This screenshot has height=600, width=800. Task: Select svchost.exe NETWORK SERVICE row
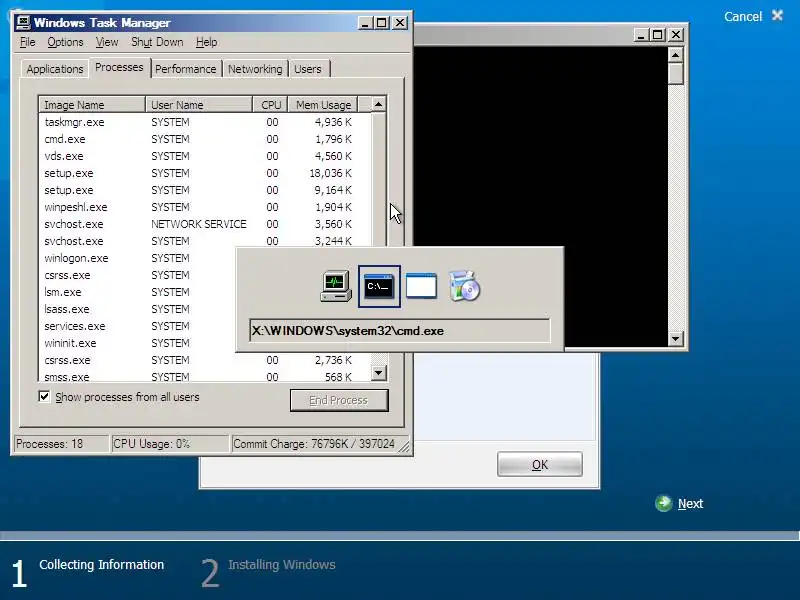click(x=205, y=224)
